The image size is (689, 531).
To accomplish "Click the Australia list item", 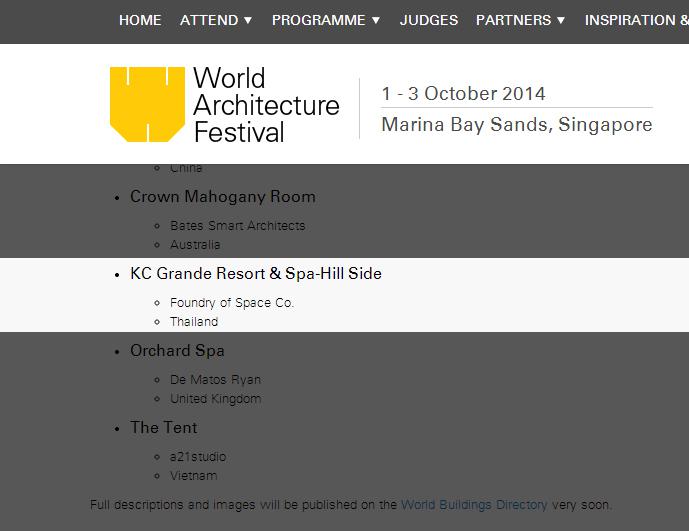I will [x=195, y=244].
